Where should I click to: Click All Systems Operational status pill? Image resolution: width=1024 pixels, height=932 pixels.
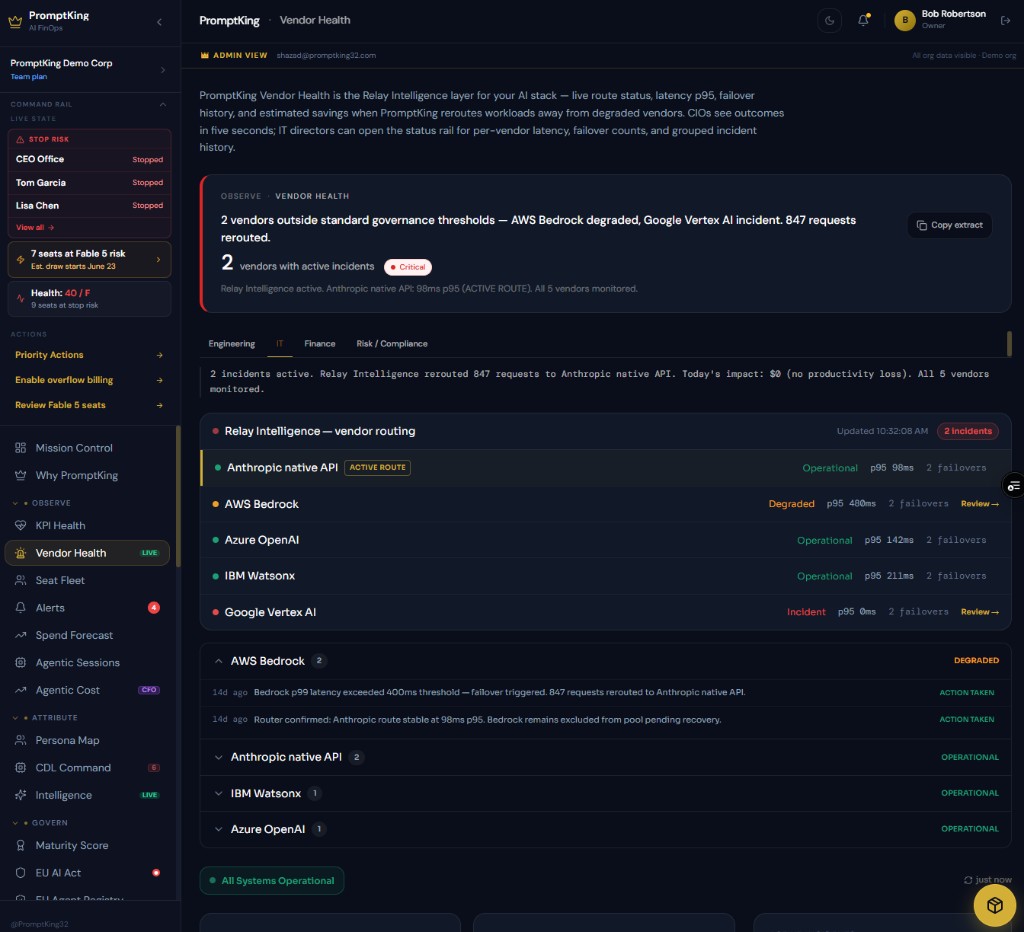tap(272, 880)
